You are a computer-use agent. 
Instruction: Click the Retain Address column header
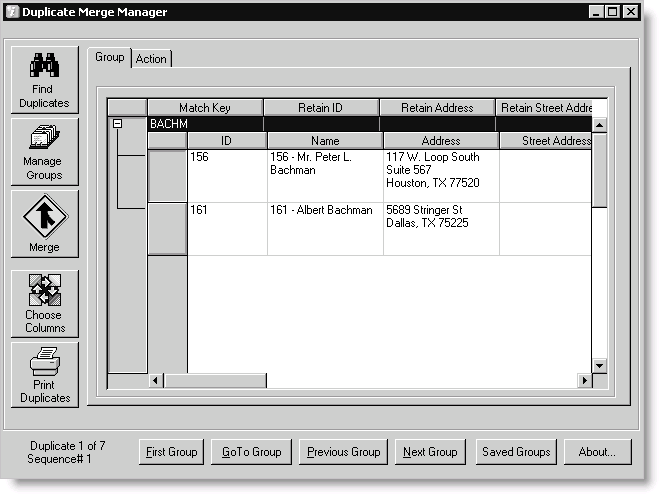(x=437, y=108)
